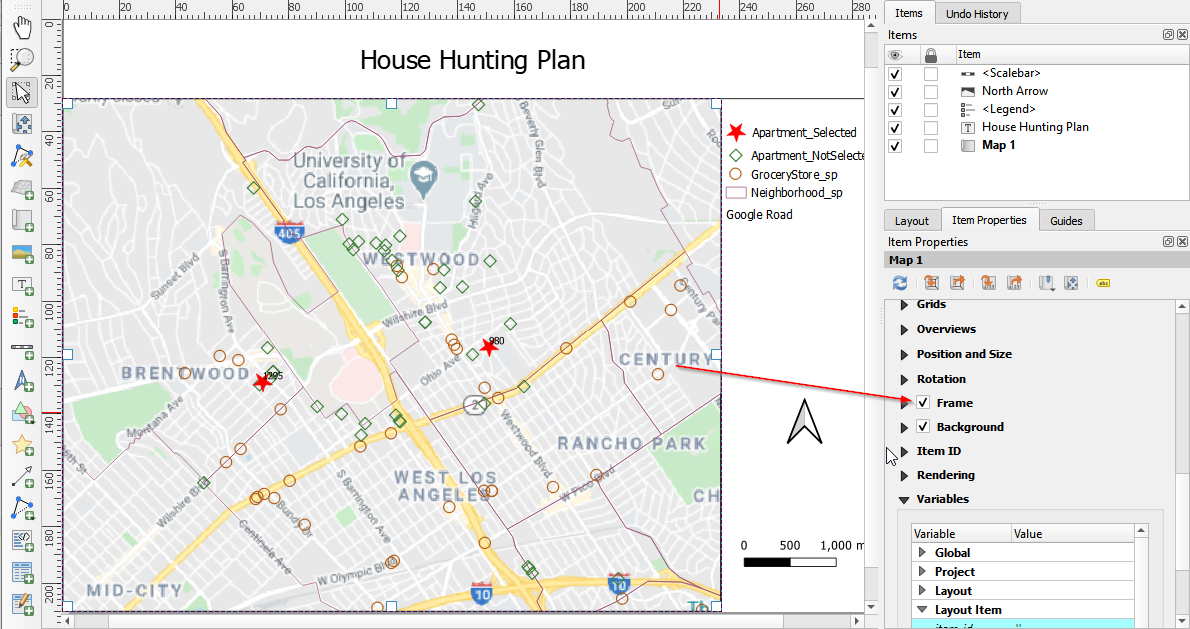Screen dimensions: 1190x629
Task: Pick the Add Attribute Table tool
Action: click(x=22, y=573)
